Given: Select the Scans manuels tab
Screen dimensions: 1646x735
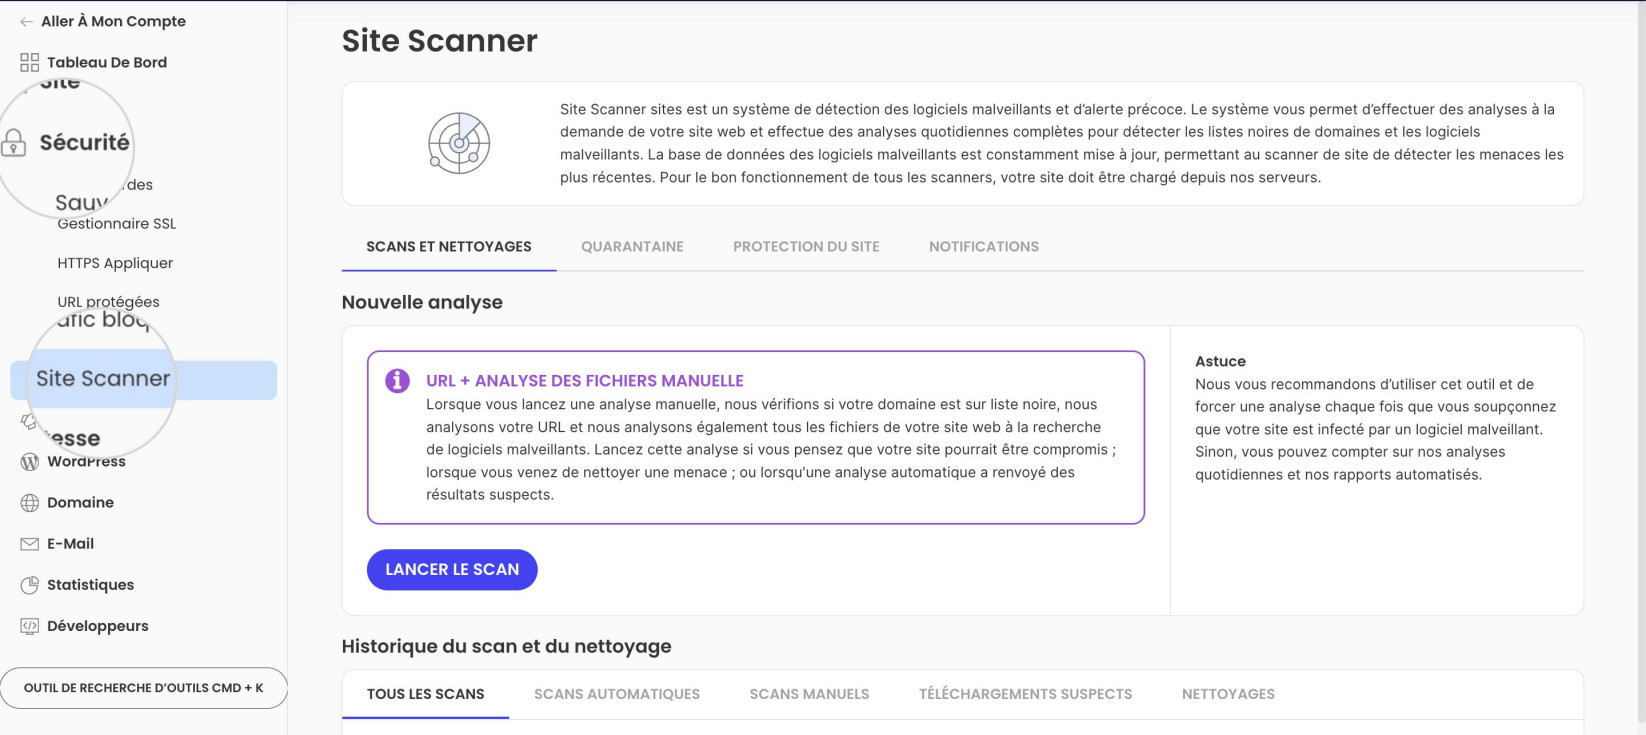Looking at the screenshot, I should tap(810, 694).
